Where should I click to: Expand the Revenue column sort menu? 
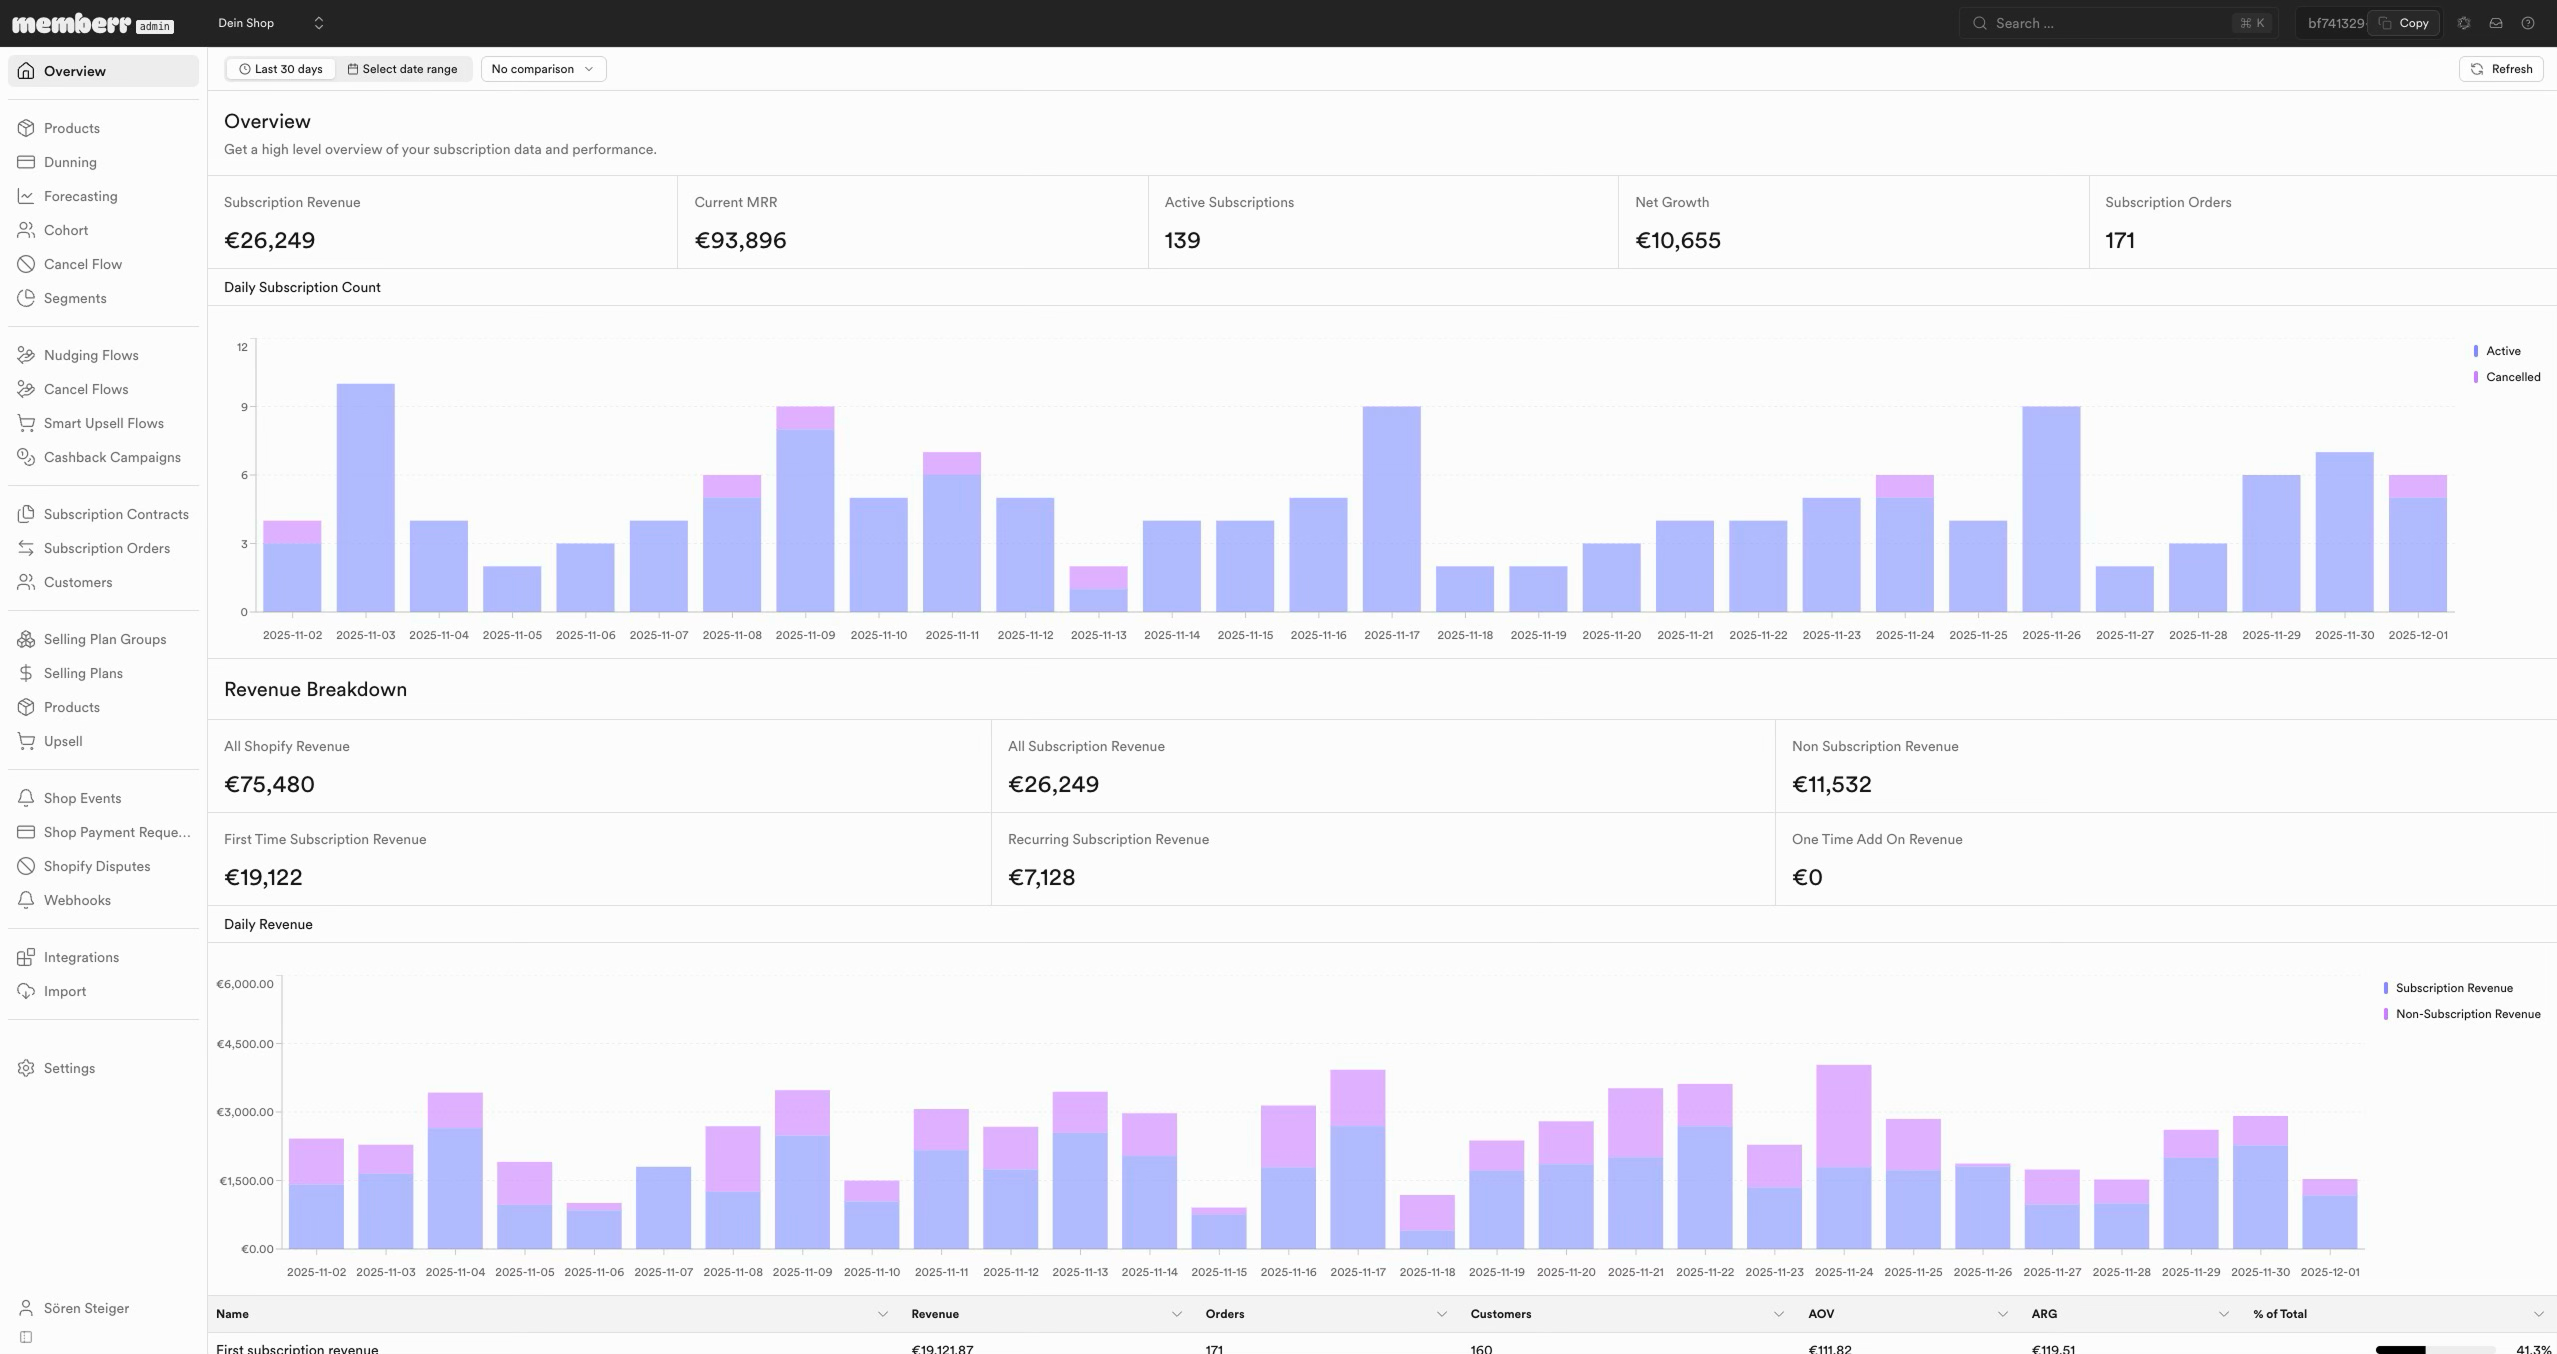pyautogui.click(x=1176, y=1314)
